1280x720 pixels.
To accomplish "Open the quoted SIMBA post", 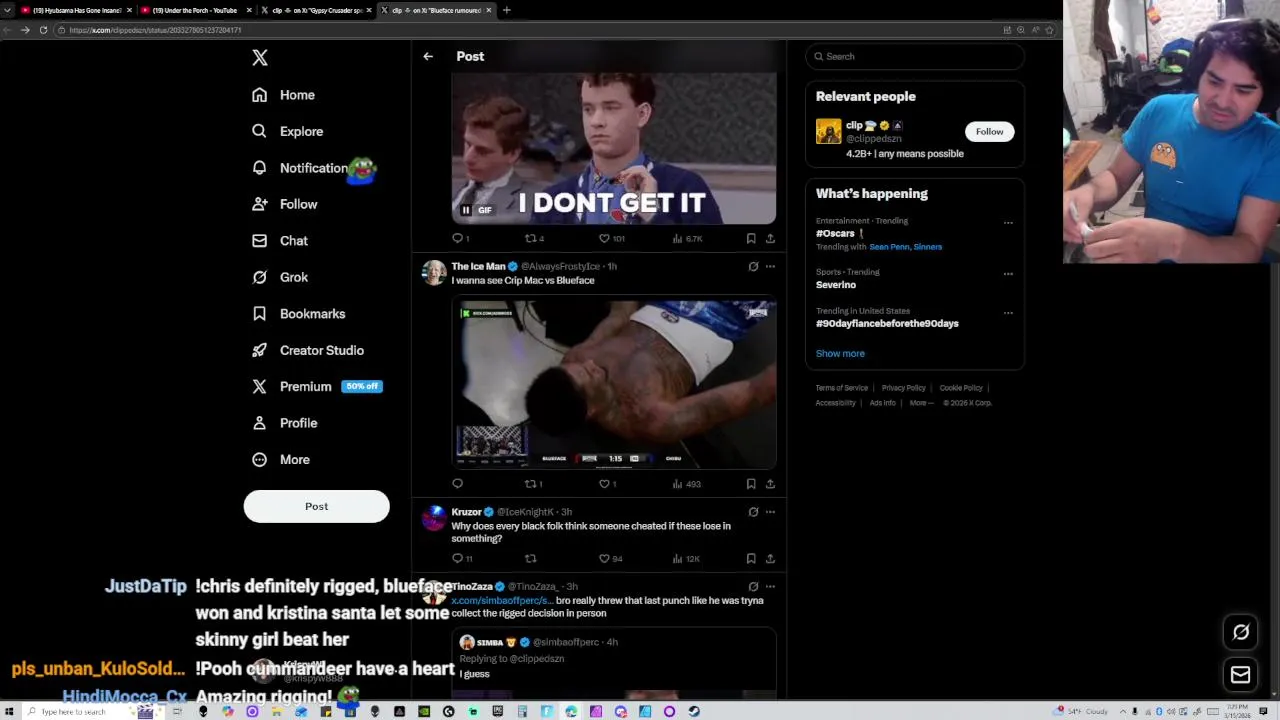I will pyautogui.click(x=614, y=663).
